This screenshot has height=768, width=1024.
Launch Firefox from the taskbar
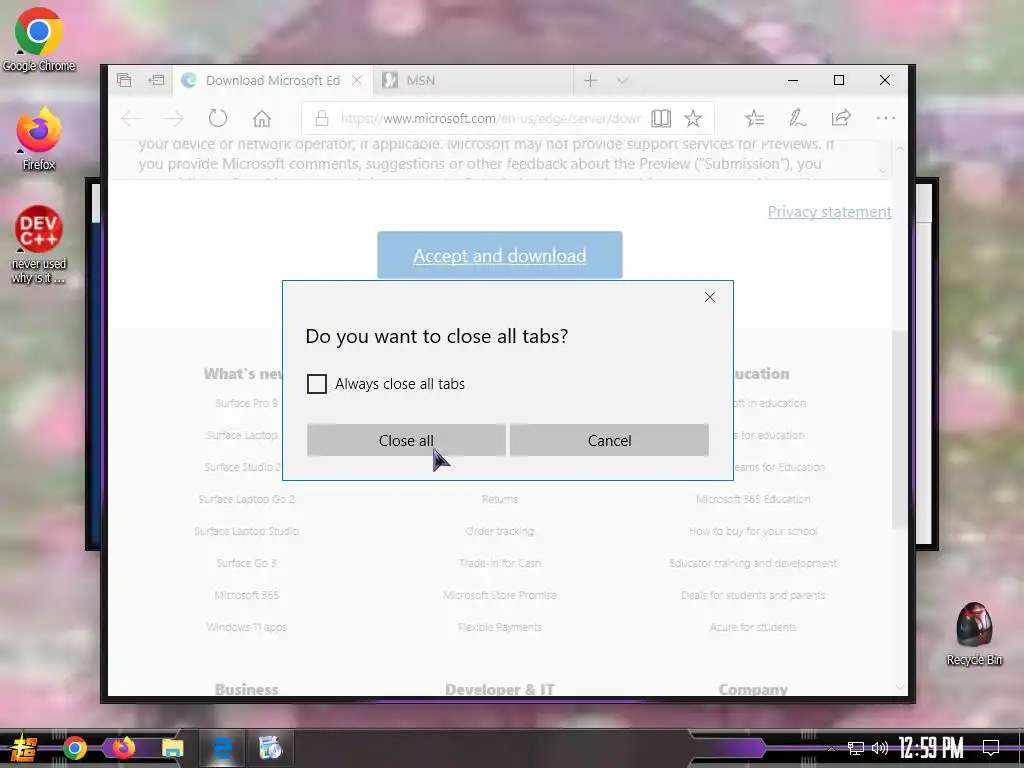(123, 748)
